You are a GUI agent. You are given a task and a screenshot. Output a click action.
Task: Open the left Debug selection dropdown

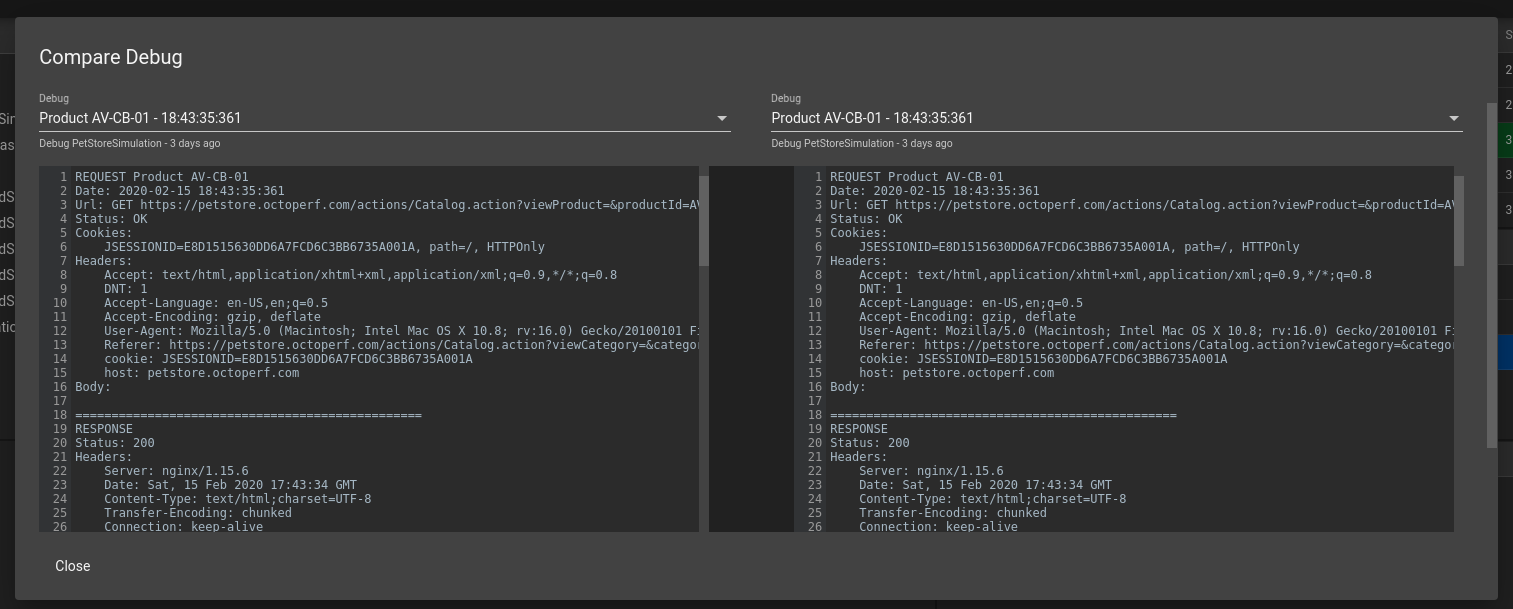(x=385, y=118)
